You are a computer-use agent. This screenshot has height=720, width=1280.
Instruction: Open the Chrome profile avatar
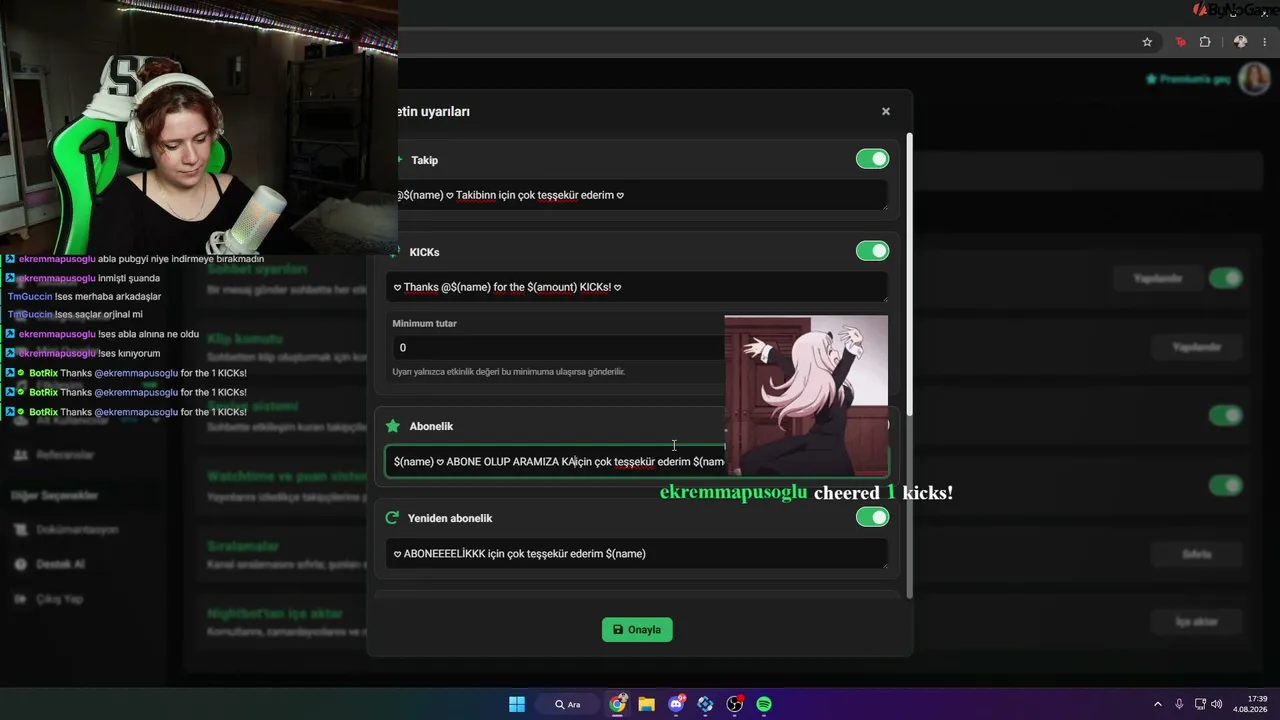click(1240, 42)
